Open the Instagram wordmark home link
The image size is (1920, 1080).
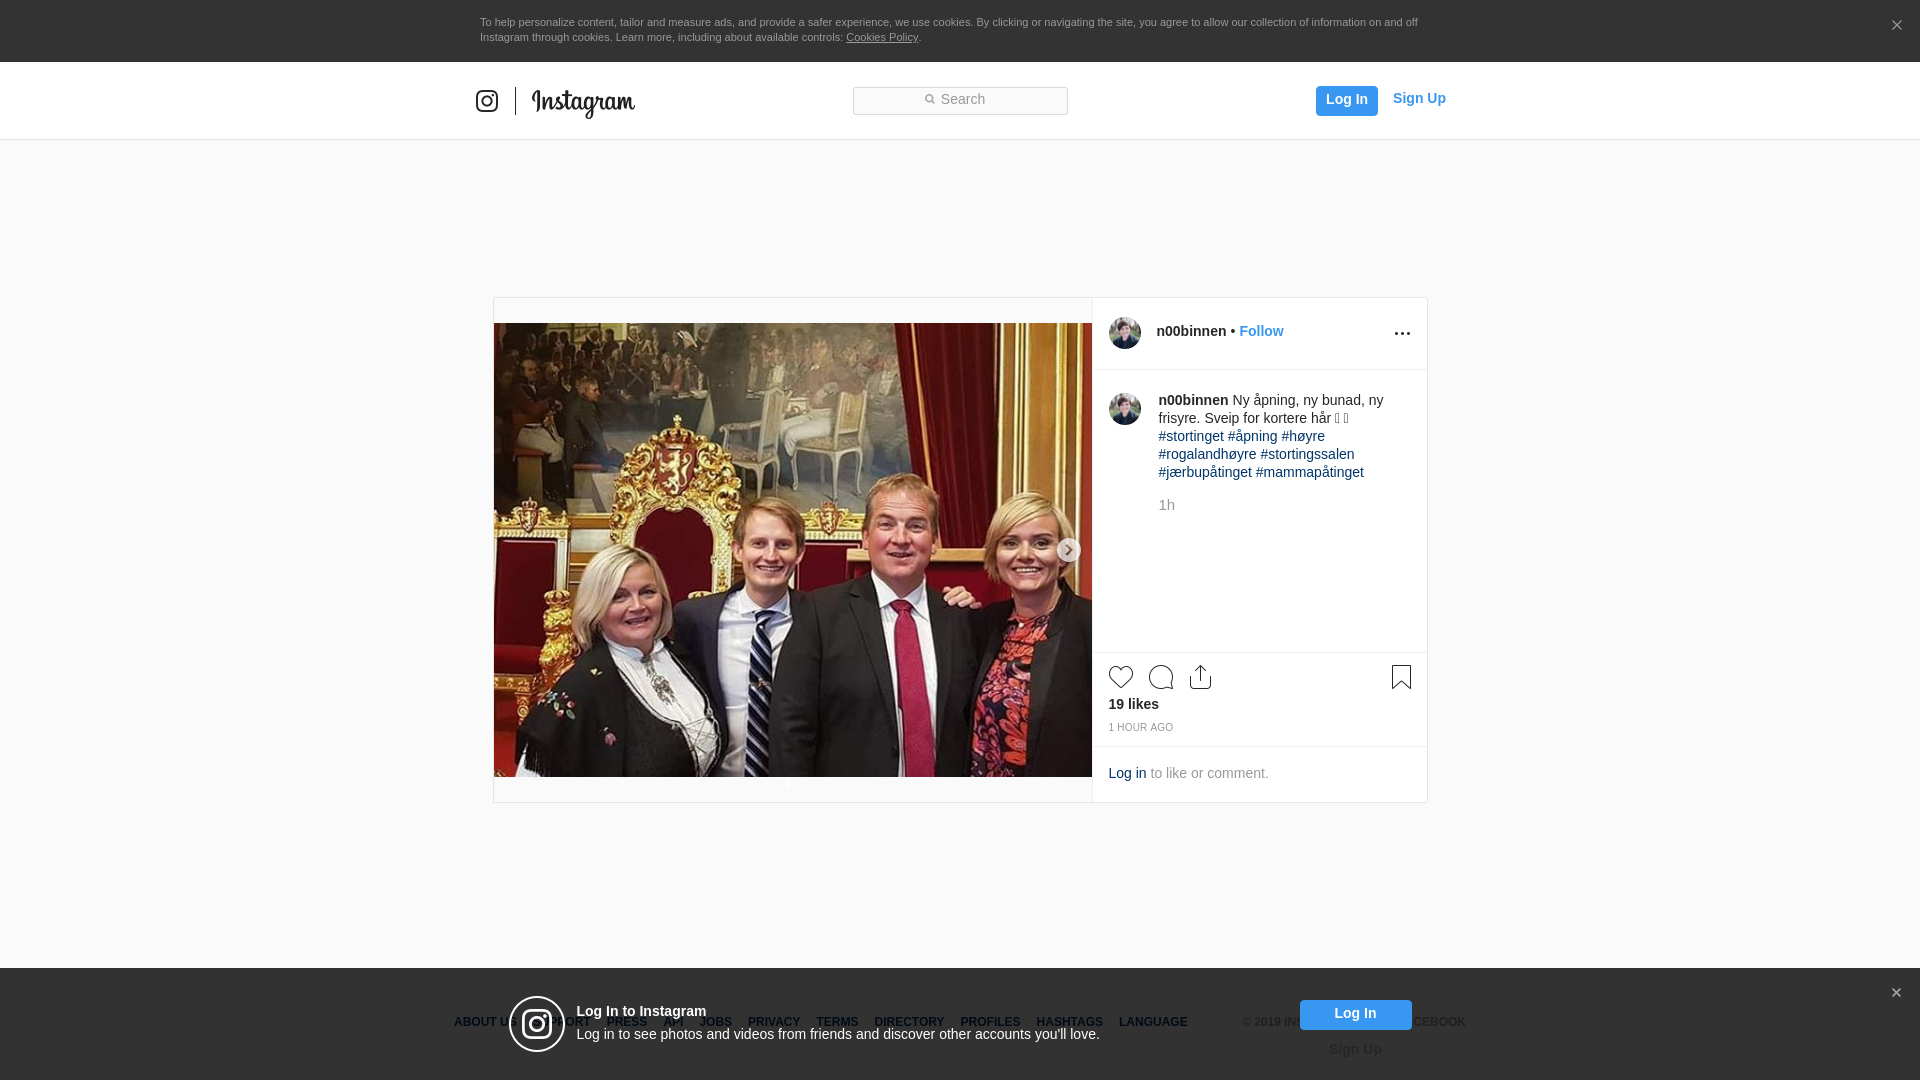point(583,102)
